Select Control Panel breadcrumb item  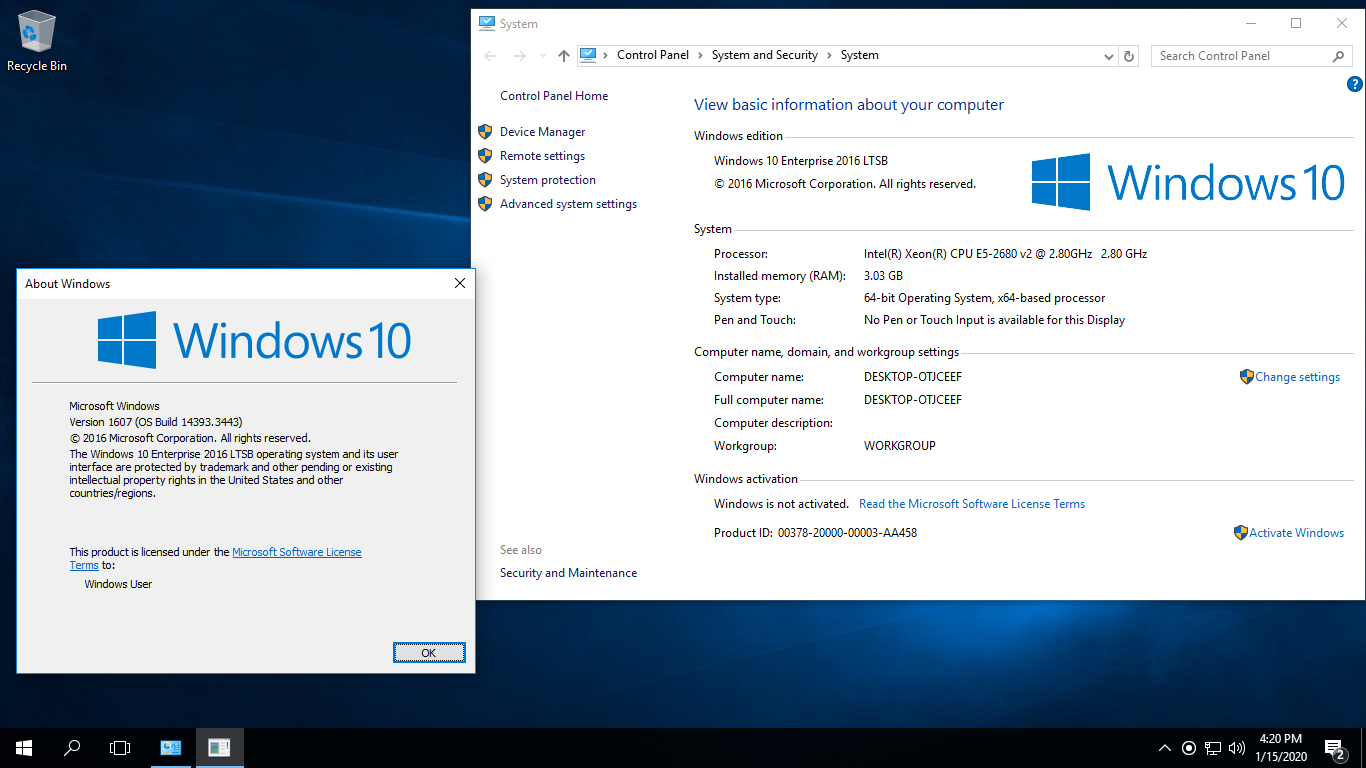tap(653, 56)
